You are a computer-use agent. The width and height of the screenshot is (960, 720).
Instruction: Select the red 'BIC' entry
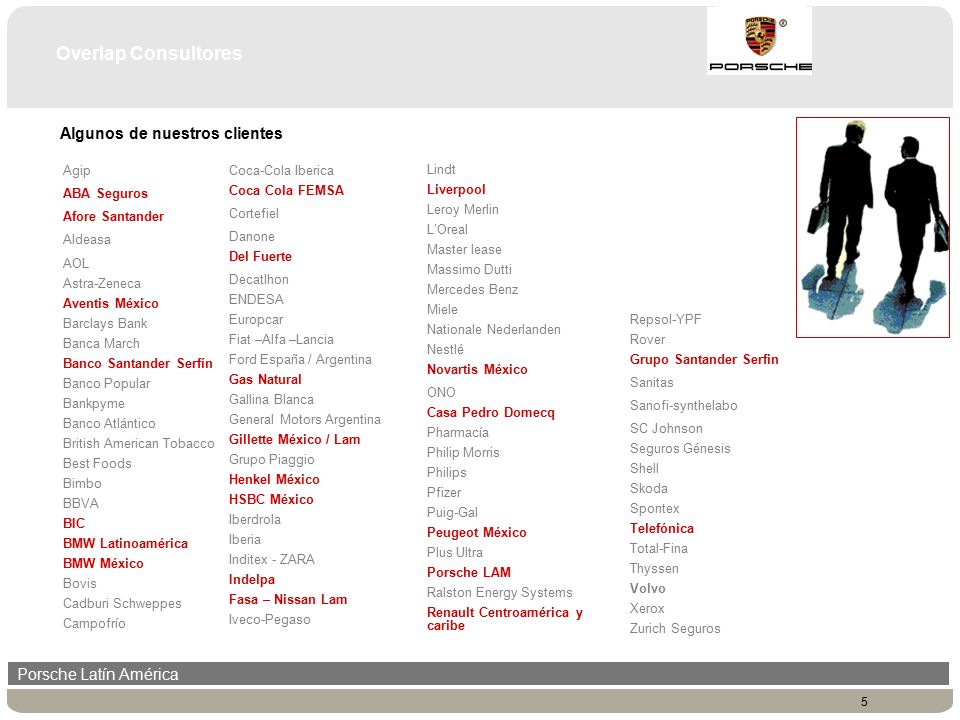(x=74, y=523)
